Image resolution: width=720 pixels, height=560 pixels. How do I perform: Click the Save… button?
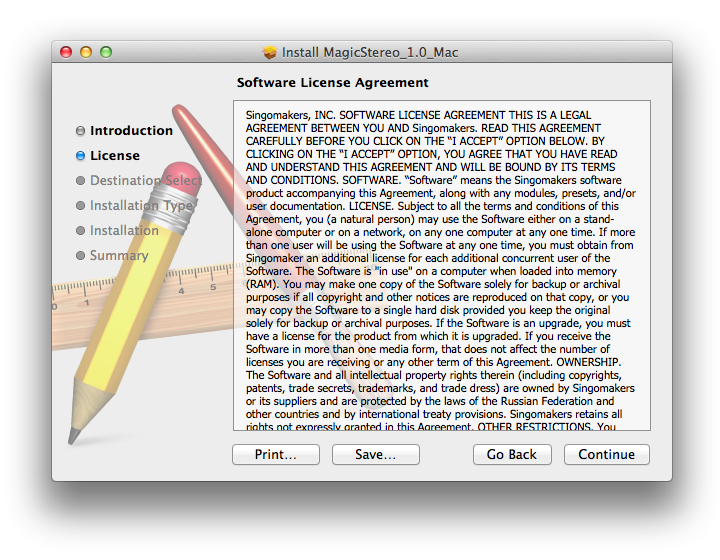coord(376,454)
